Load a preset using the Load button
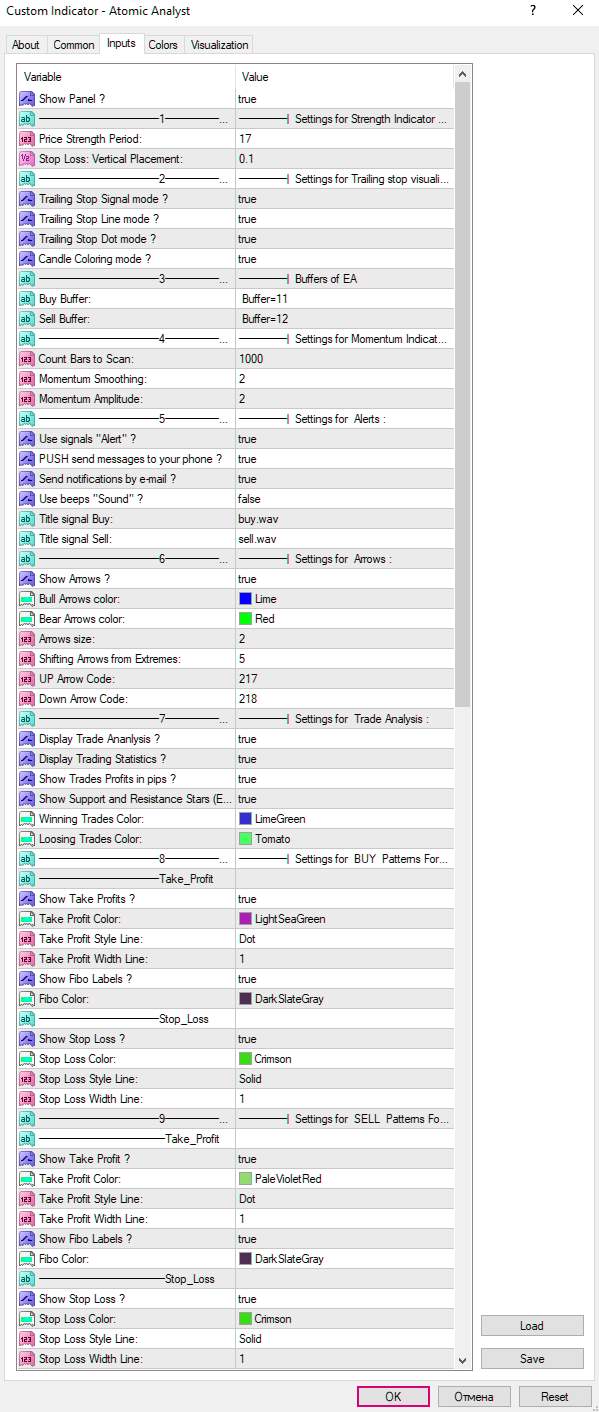This screenshot has width=599, height=1412. click(x=532, y=1326)
